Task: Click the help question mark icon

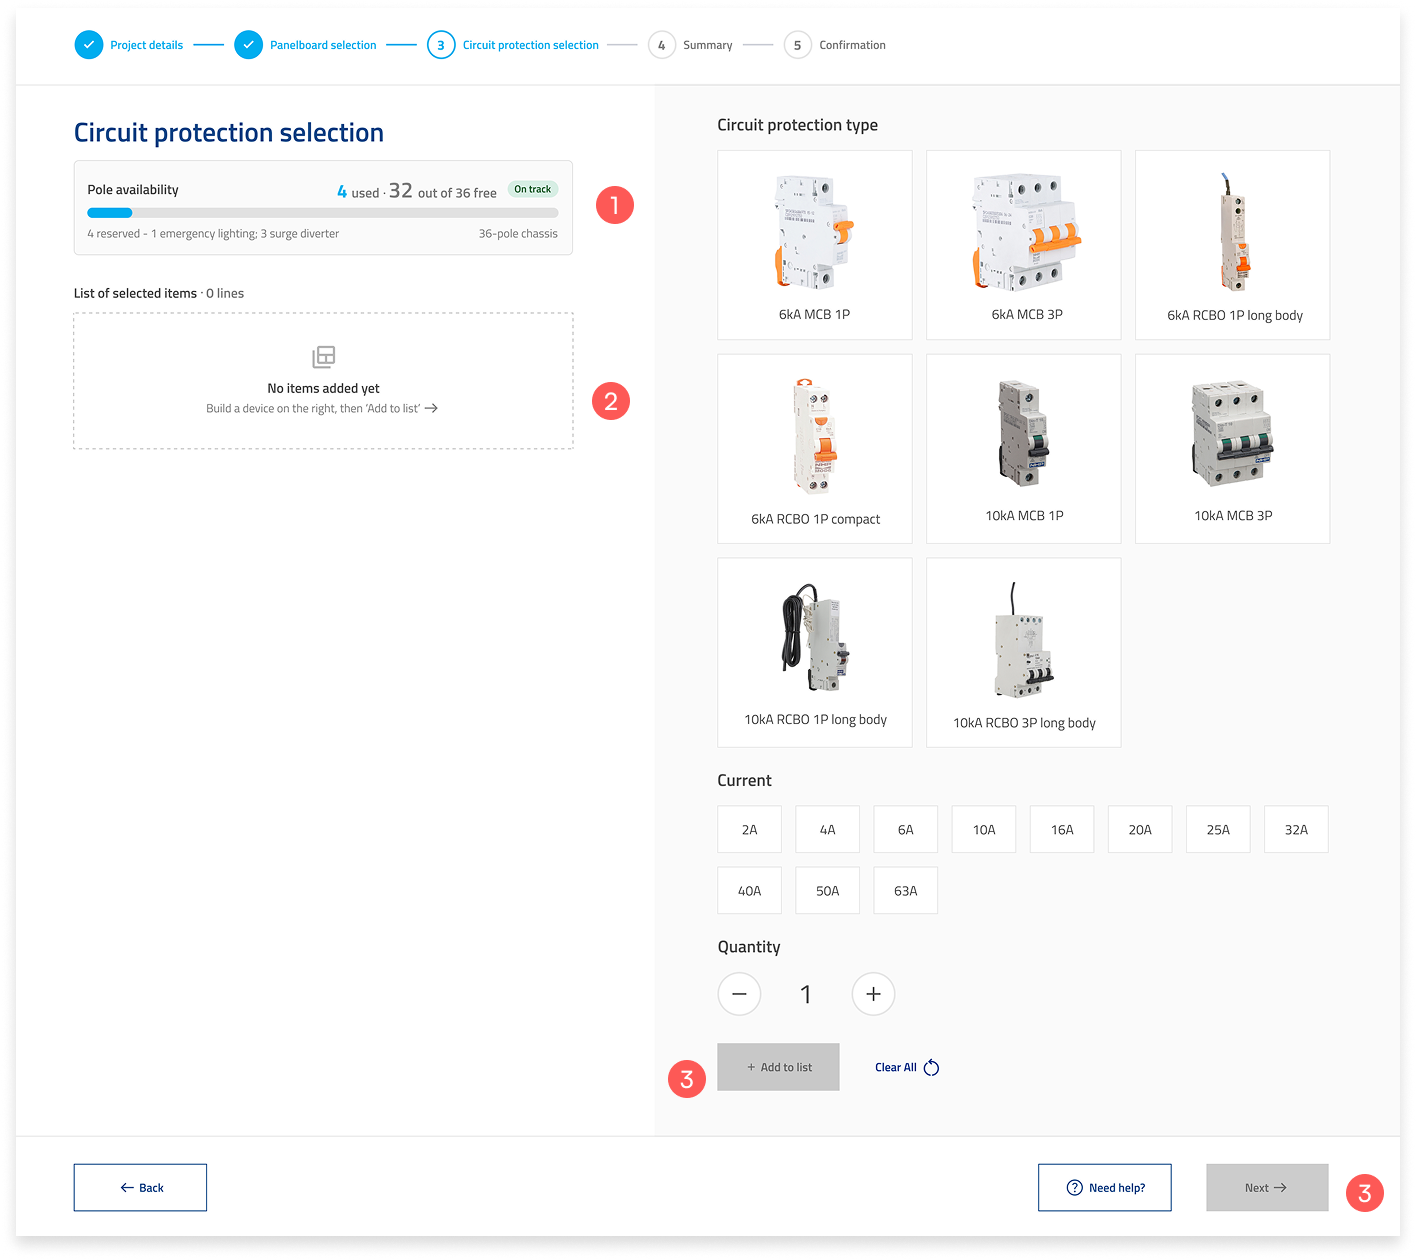Action: tap(1075, 1188)
